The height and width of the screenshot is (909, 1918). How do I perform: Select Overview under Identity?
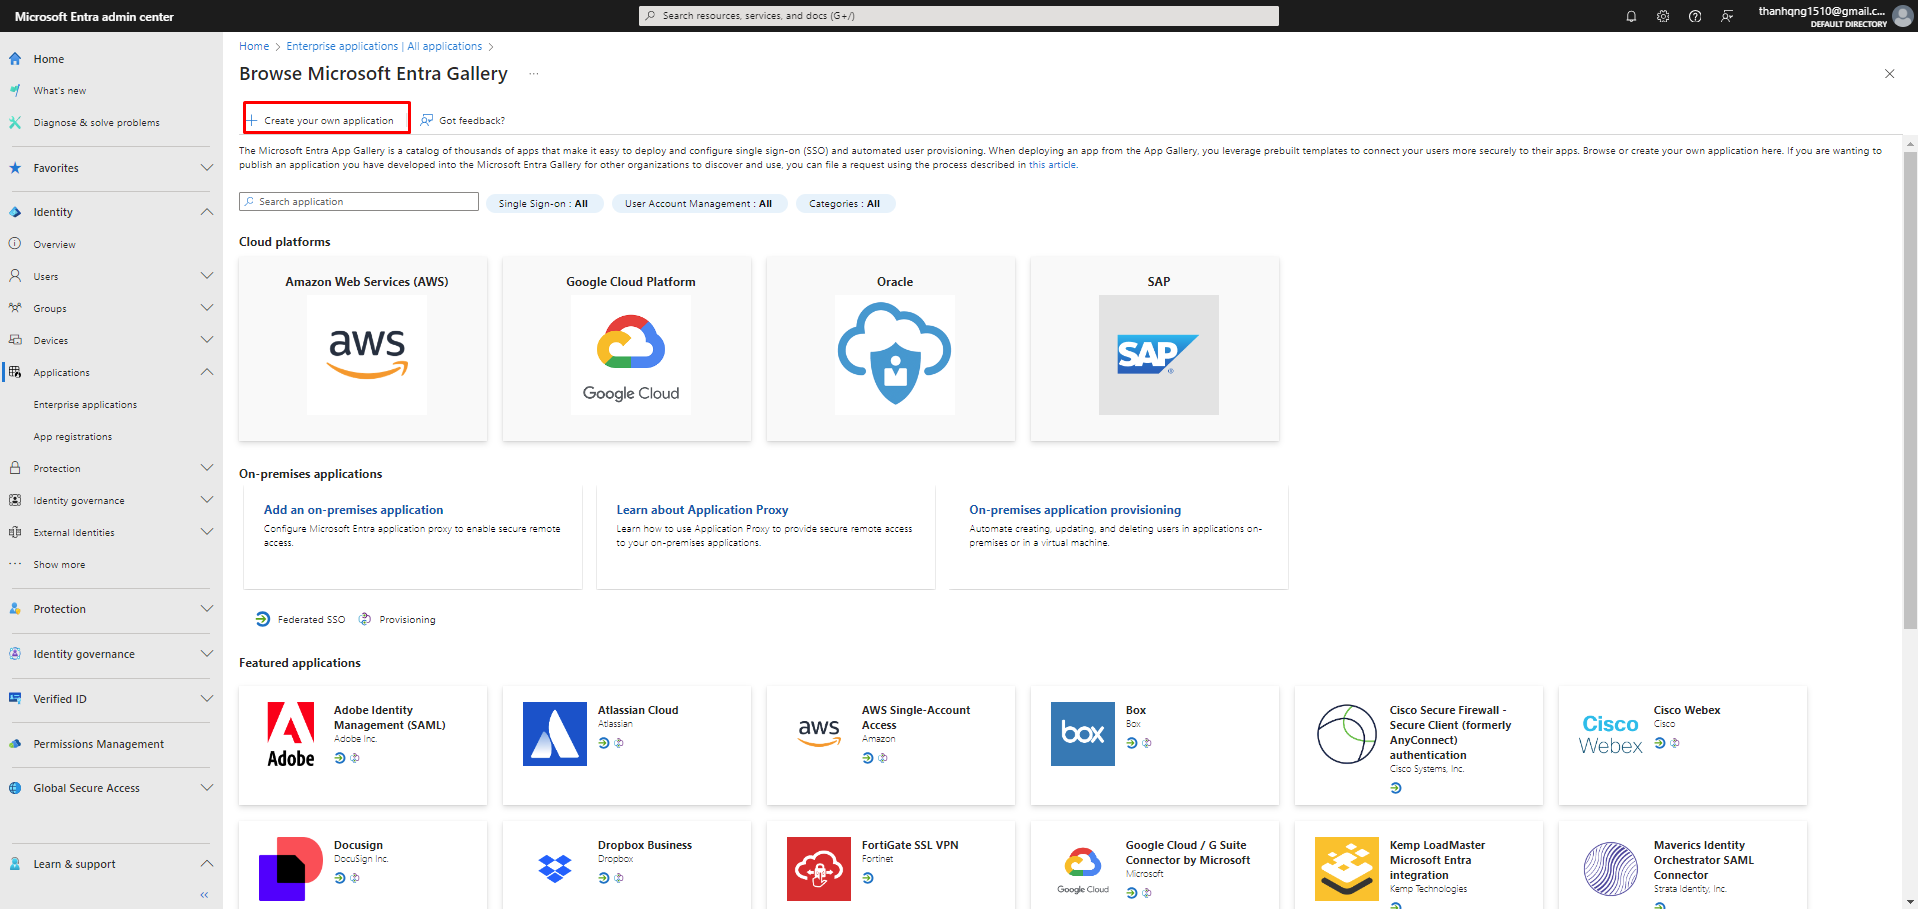coord(54,244)
